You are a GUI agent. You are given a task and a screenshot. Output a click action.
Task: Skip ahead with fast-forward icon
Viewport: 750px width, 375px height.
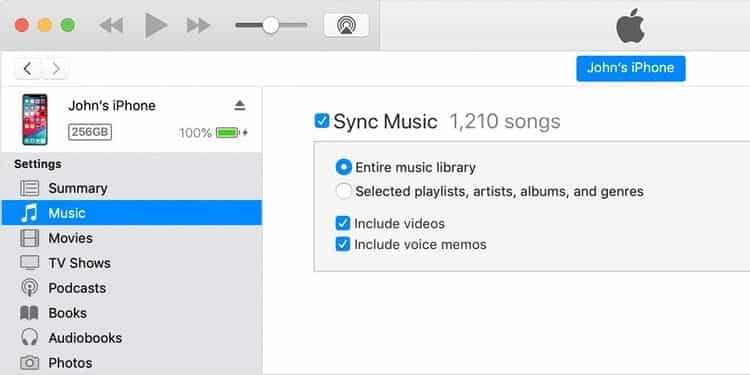[198, 25]
